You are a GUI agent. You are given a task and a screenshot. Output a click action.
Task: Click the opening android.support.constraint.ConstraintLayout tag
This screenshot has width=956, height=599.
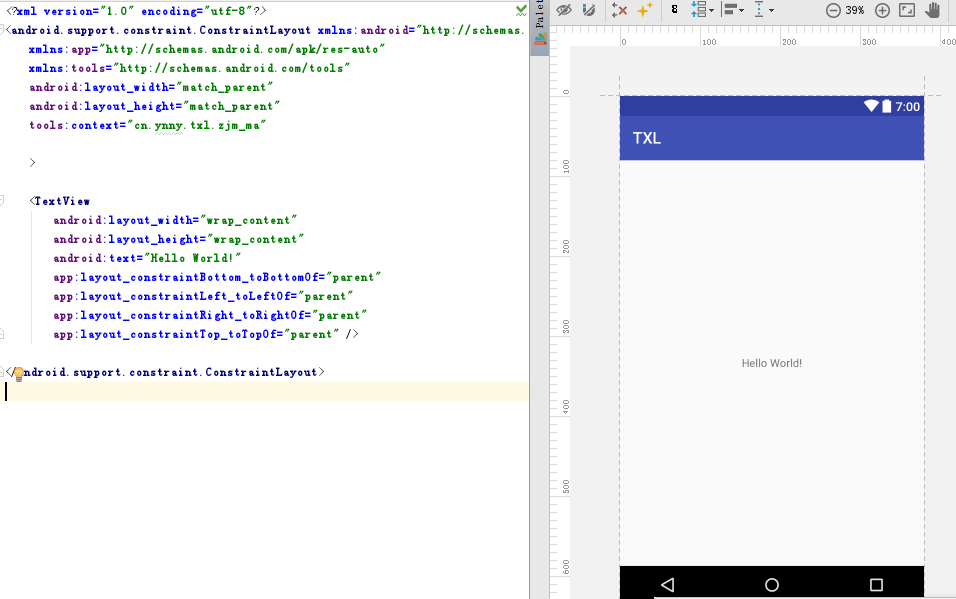tap(161, 30)
